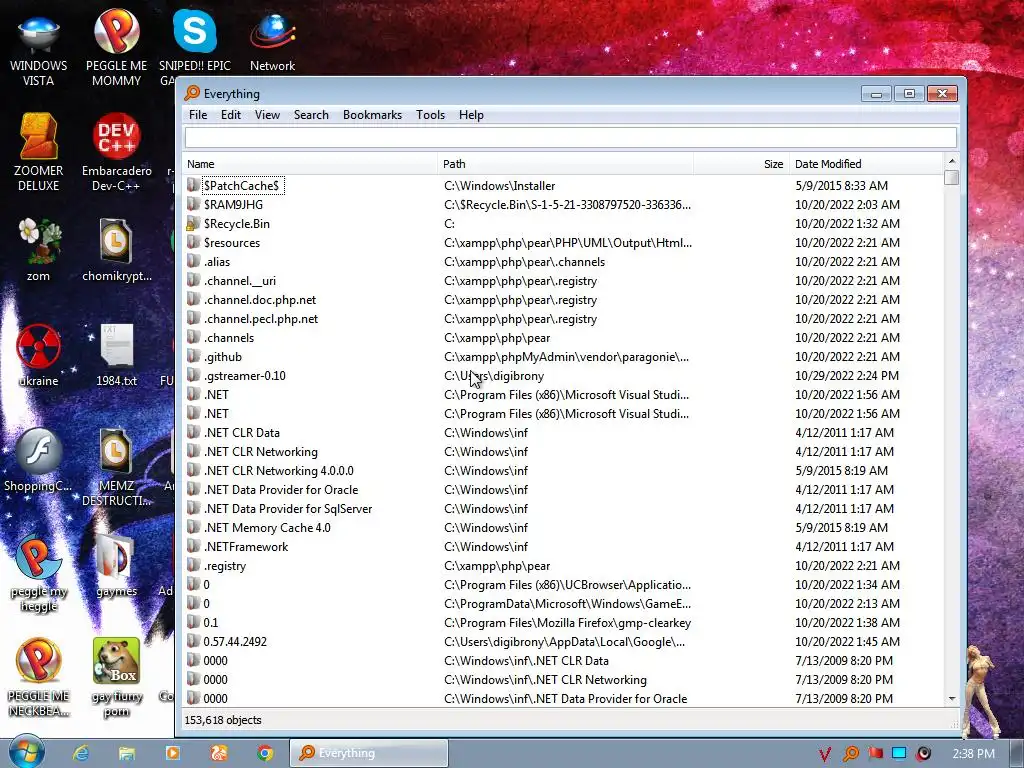The image size is (1024, 768).
Task: Open the Edit menu
Action: tap(231, 115)
